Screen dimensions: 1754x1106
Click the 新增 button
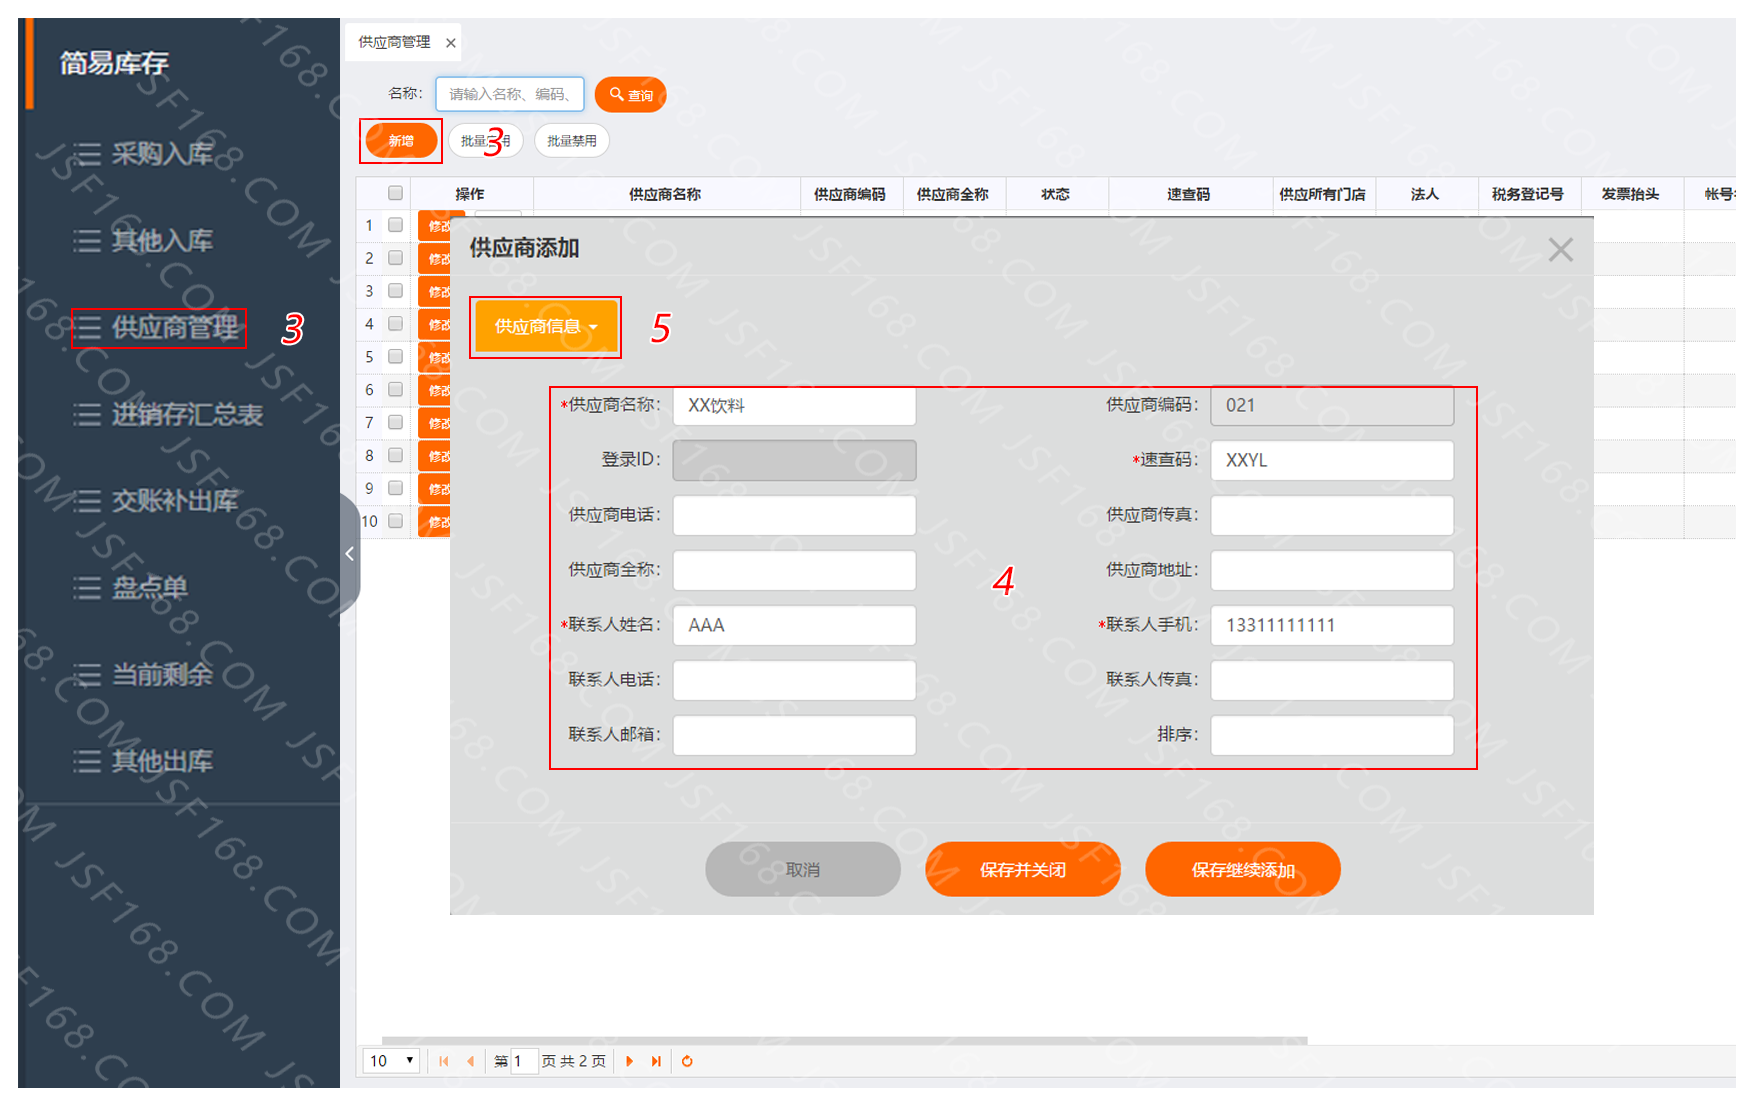pyautogui.click(x=401, y=141)
